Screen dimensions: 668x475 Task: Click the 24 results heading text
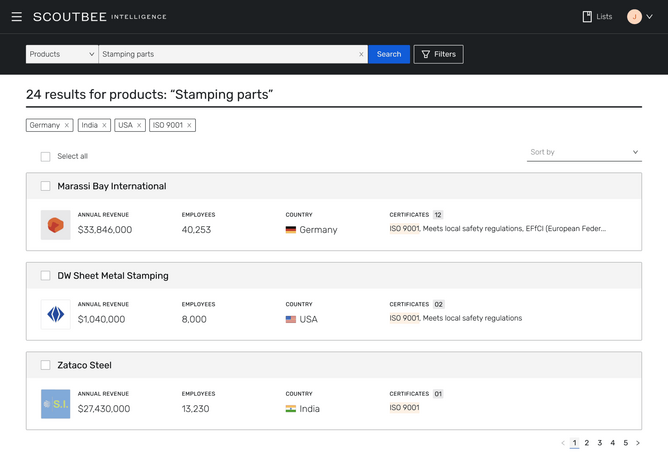point(150,94)
